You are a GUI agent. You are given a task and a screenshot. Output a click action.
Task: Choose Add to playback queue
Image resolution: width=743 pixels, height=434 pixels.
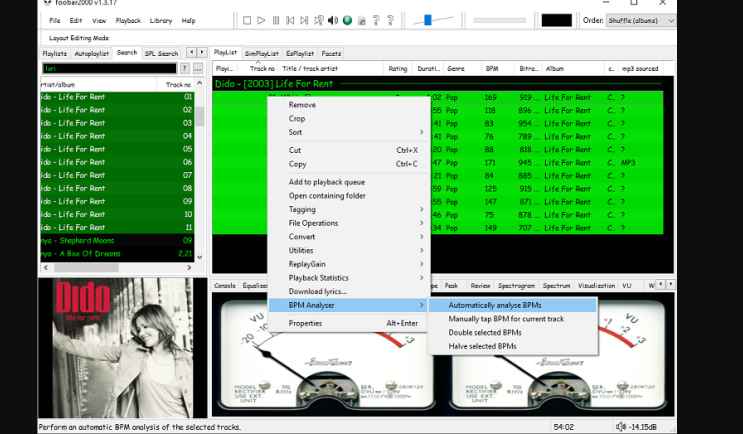[x=350, y=182]
